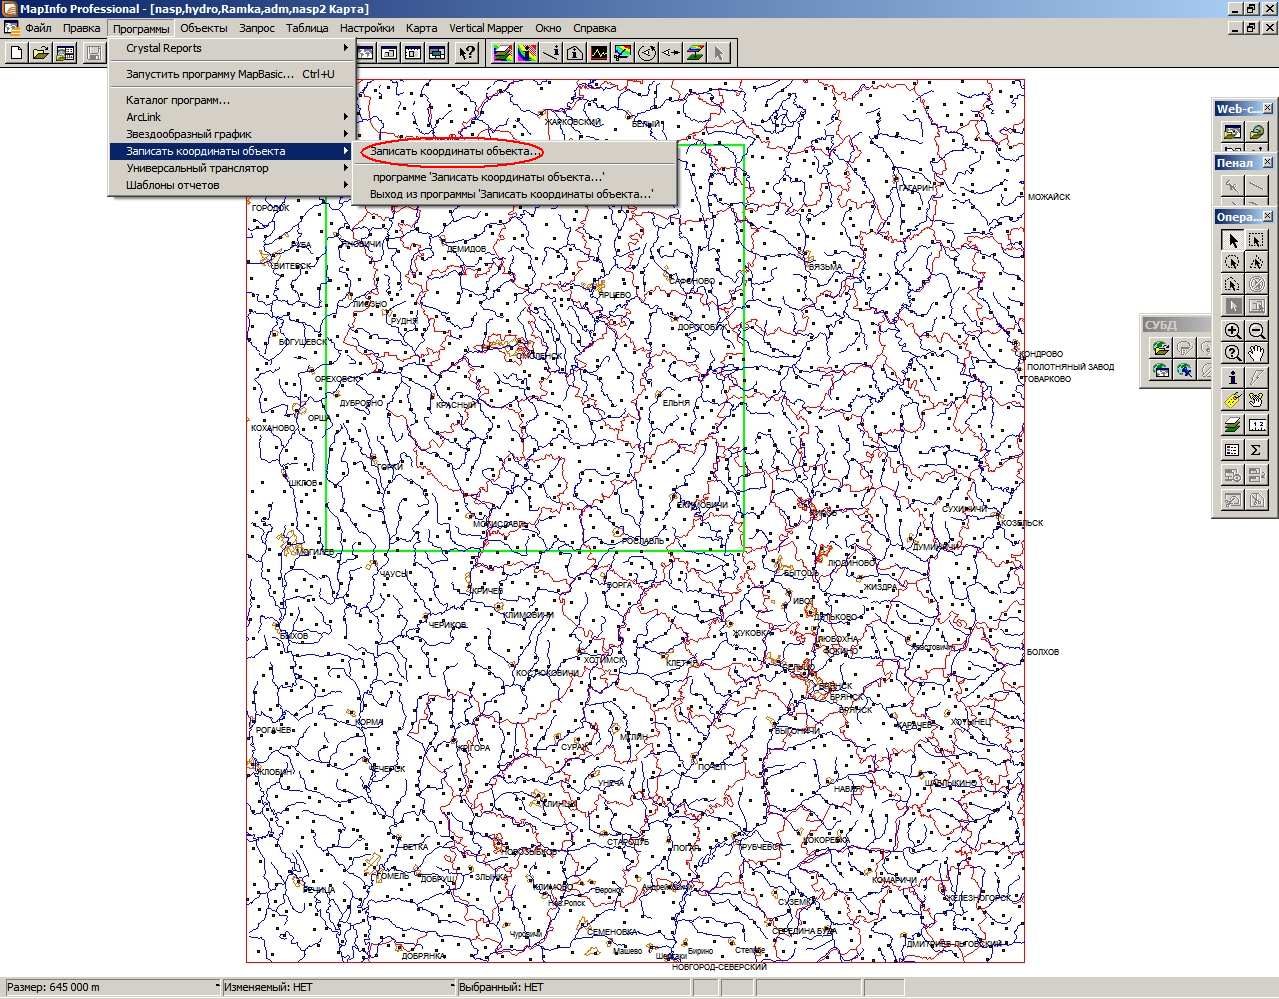
Task: Activate the Zoom-in magnifier tool
Action: pyautogui.click(x=1232, y=331)
